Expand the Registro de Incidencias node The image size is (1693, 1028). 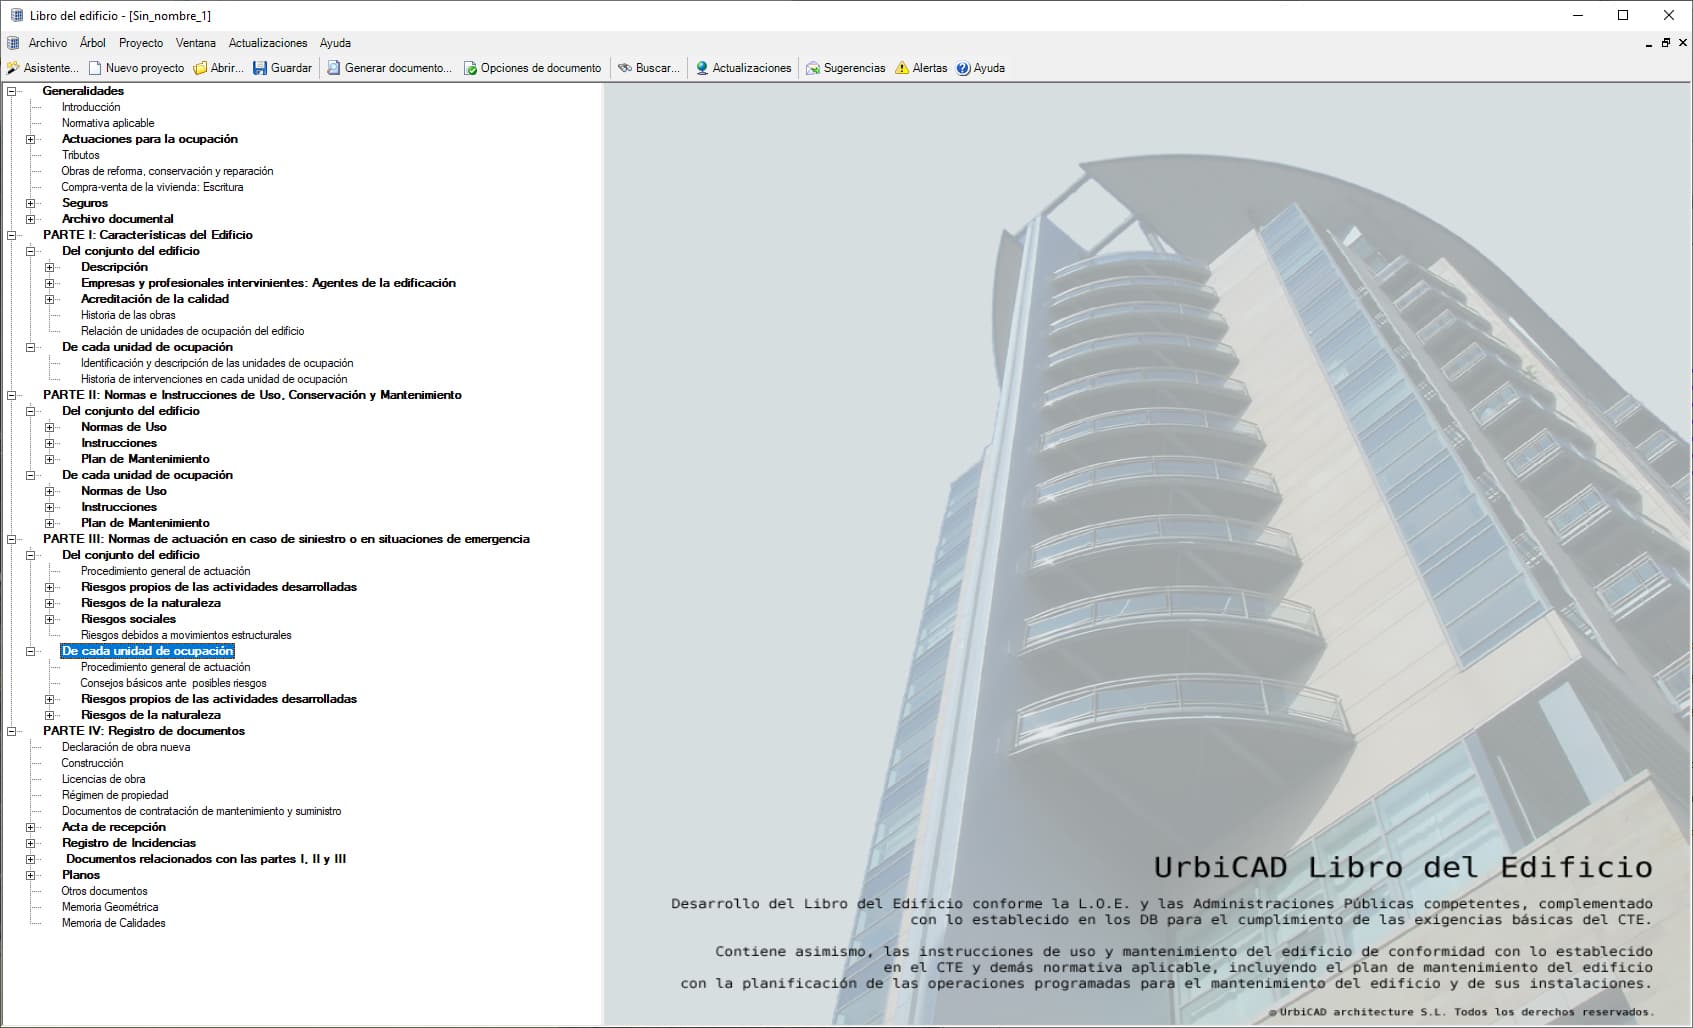coord(31,843)
